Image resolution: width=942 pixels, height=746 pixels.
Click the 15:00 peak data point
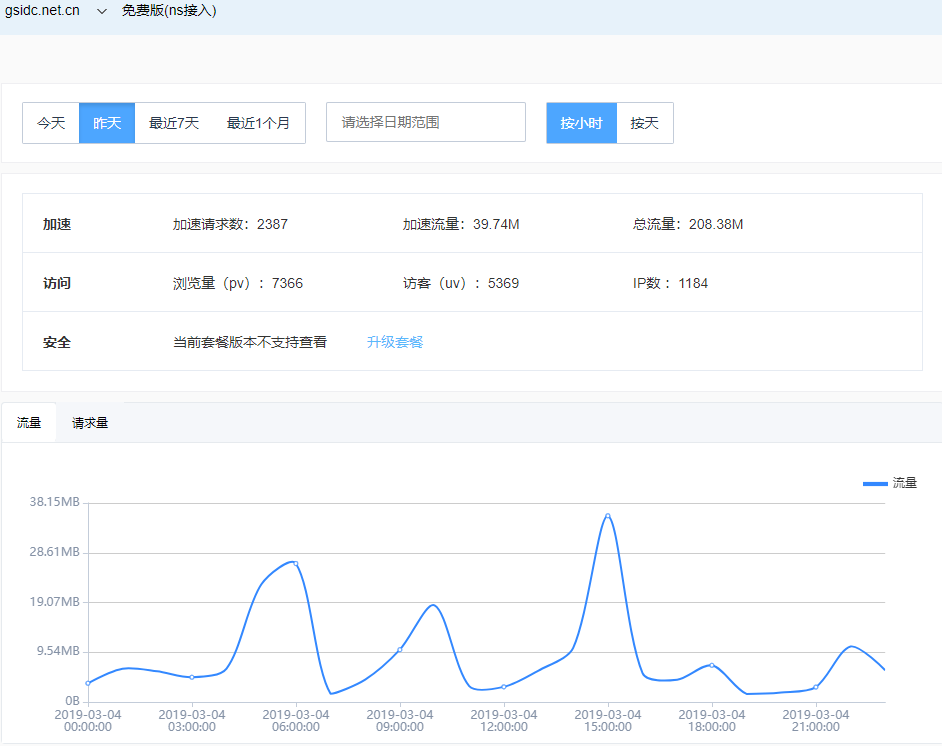(607, 516)
